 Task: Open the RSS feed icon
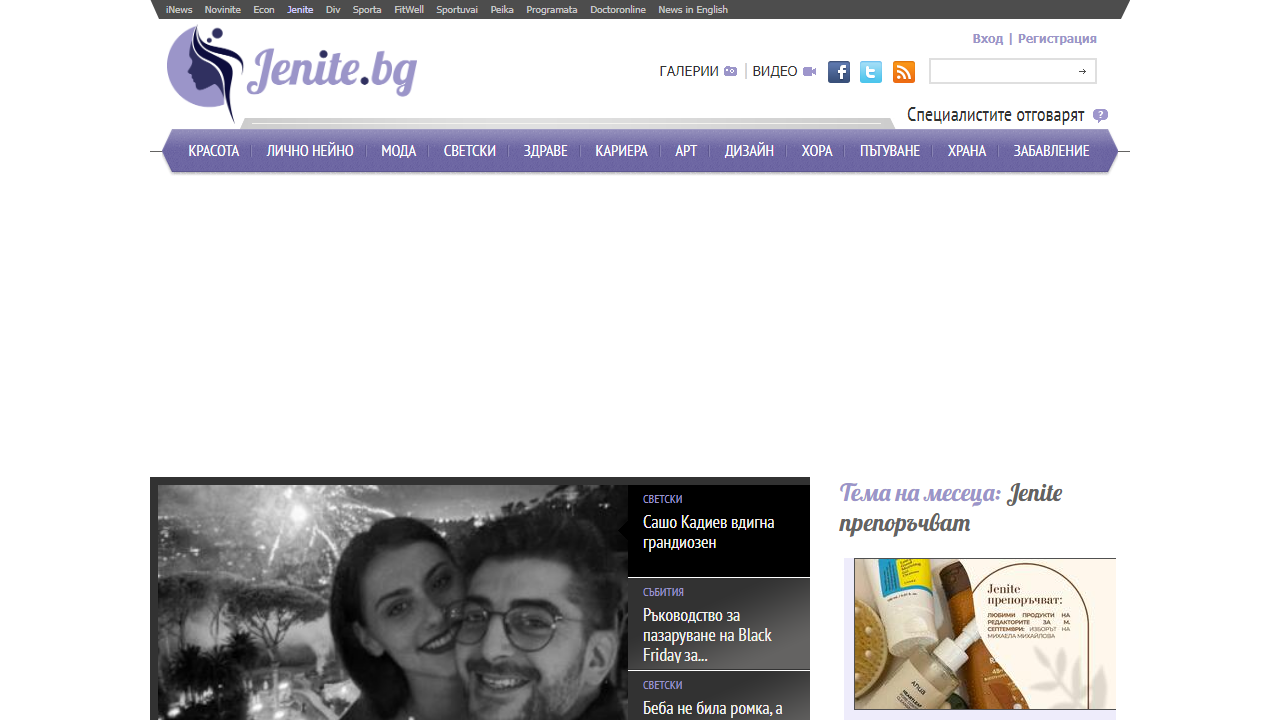pyautogui.click(x=904, y=72)
